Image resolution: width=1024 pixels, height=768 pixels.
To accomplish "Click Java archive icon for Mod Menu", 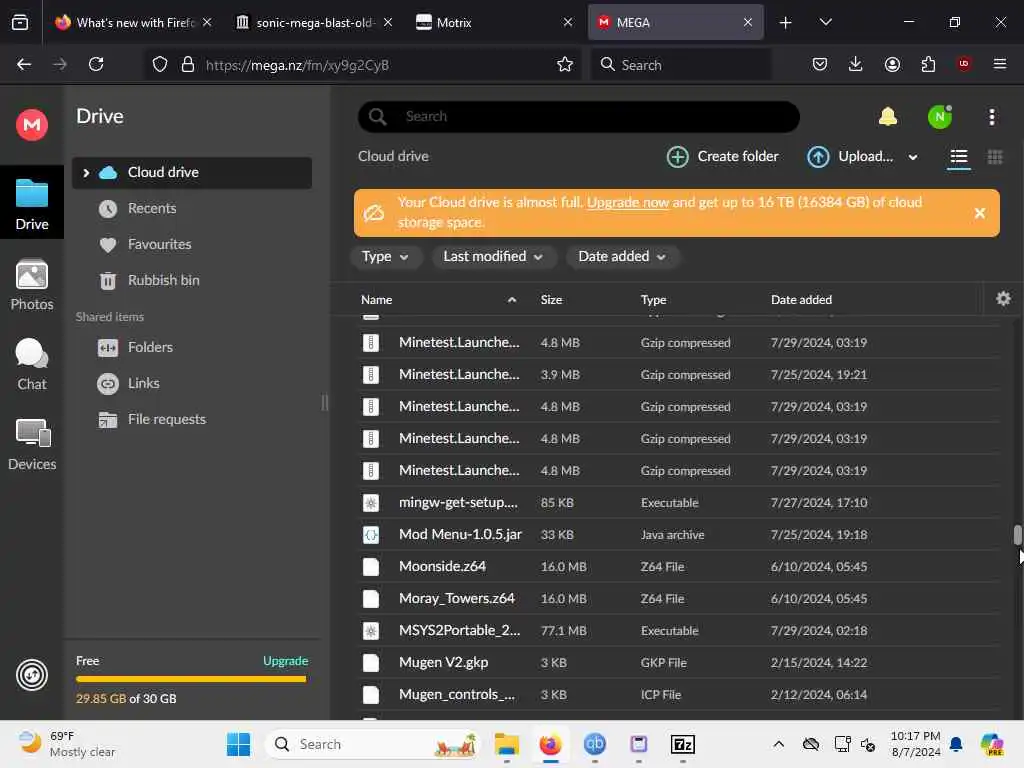I will pyautogui.click(x=370, y=535).
